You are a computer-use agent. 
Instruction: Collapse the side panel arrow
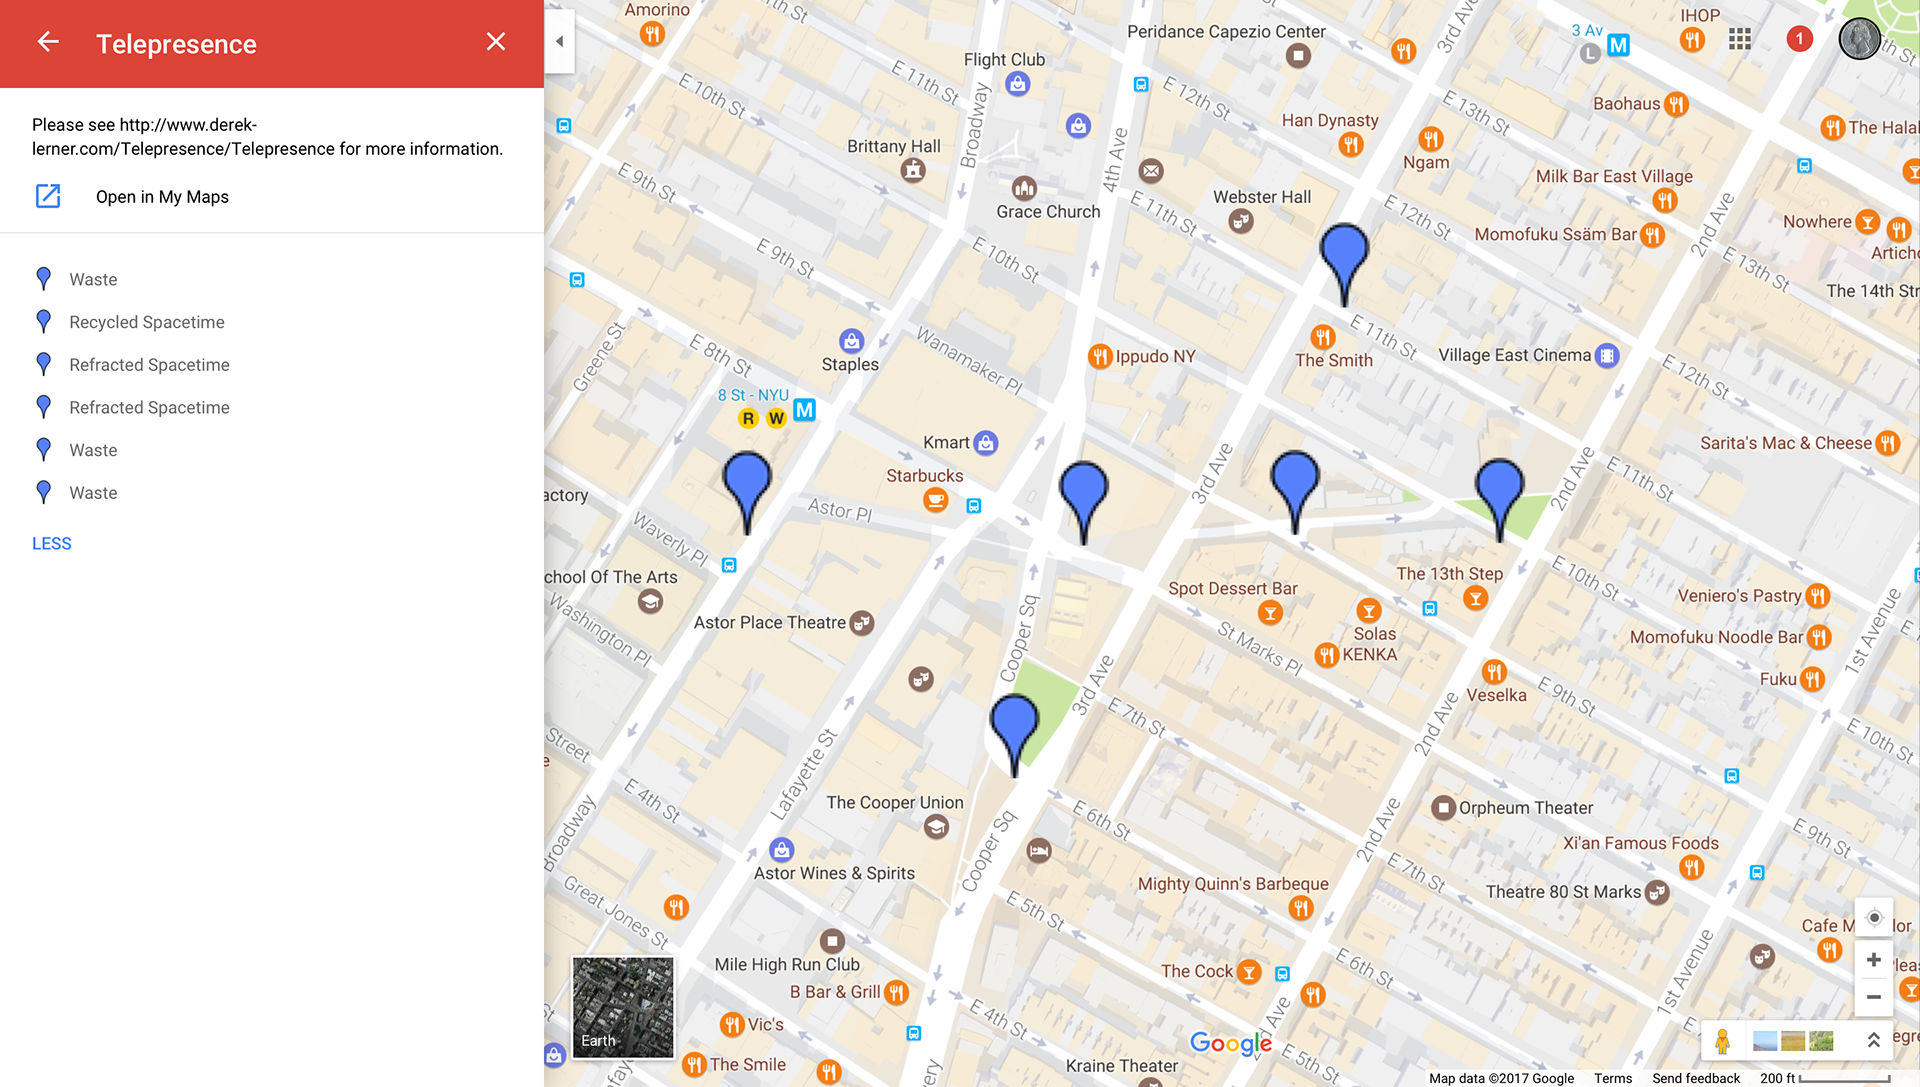tap(560, 41)
